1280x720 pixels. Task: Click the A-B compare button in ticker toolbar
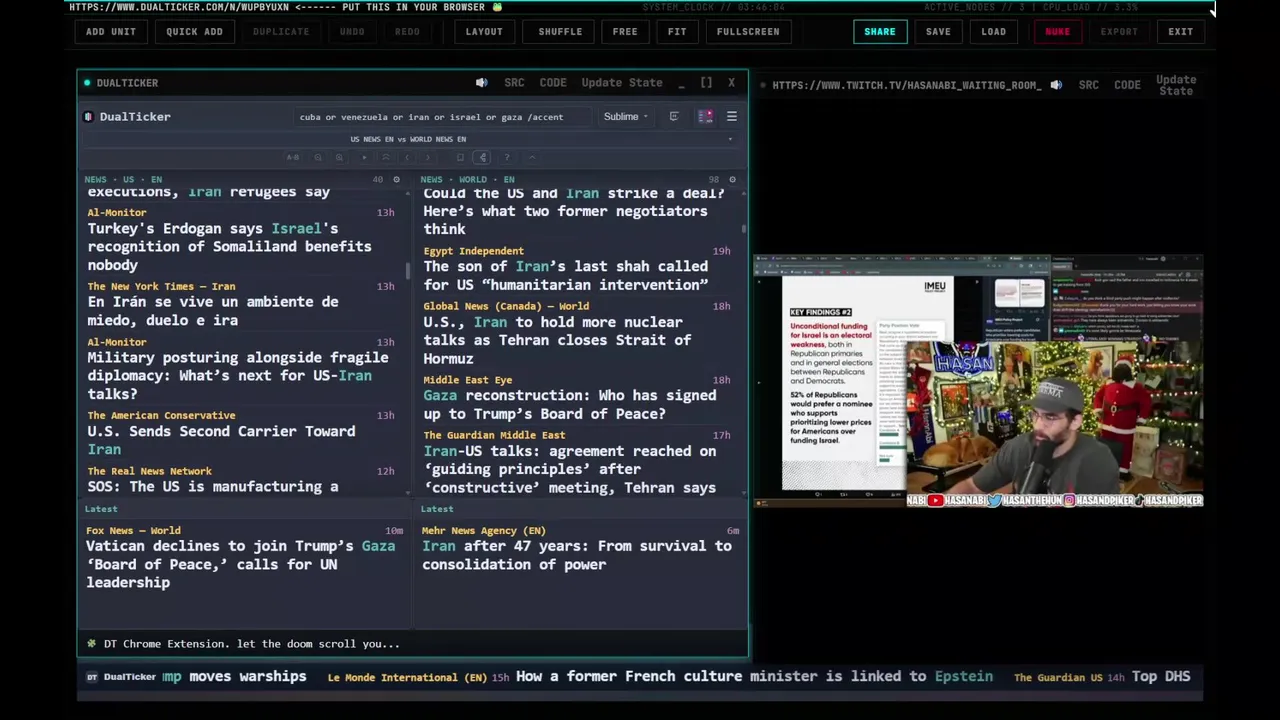pyautogui.click(x=293, y=157)
